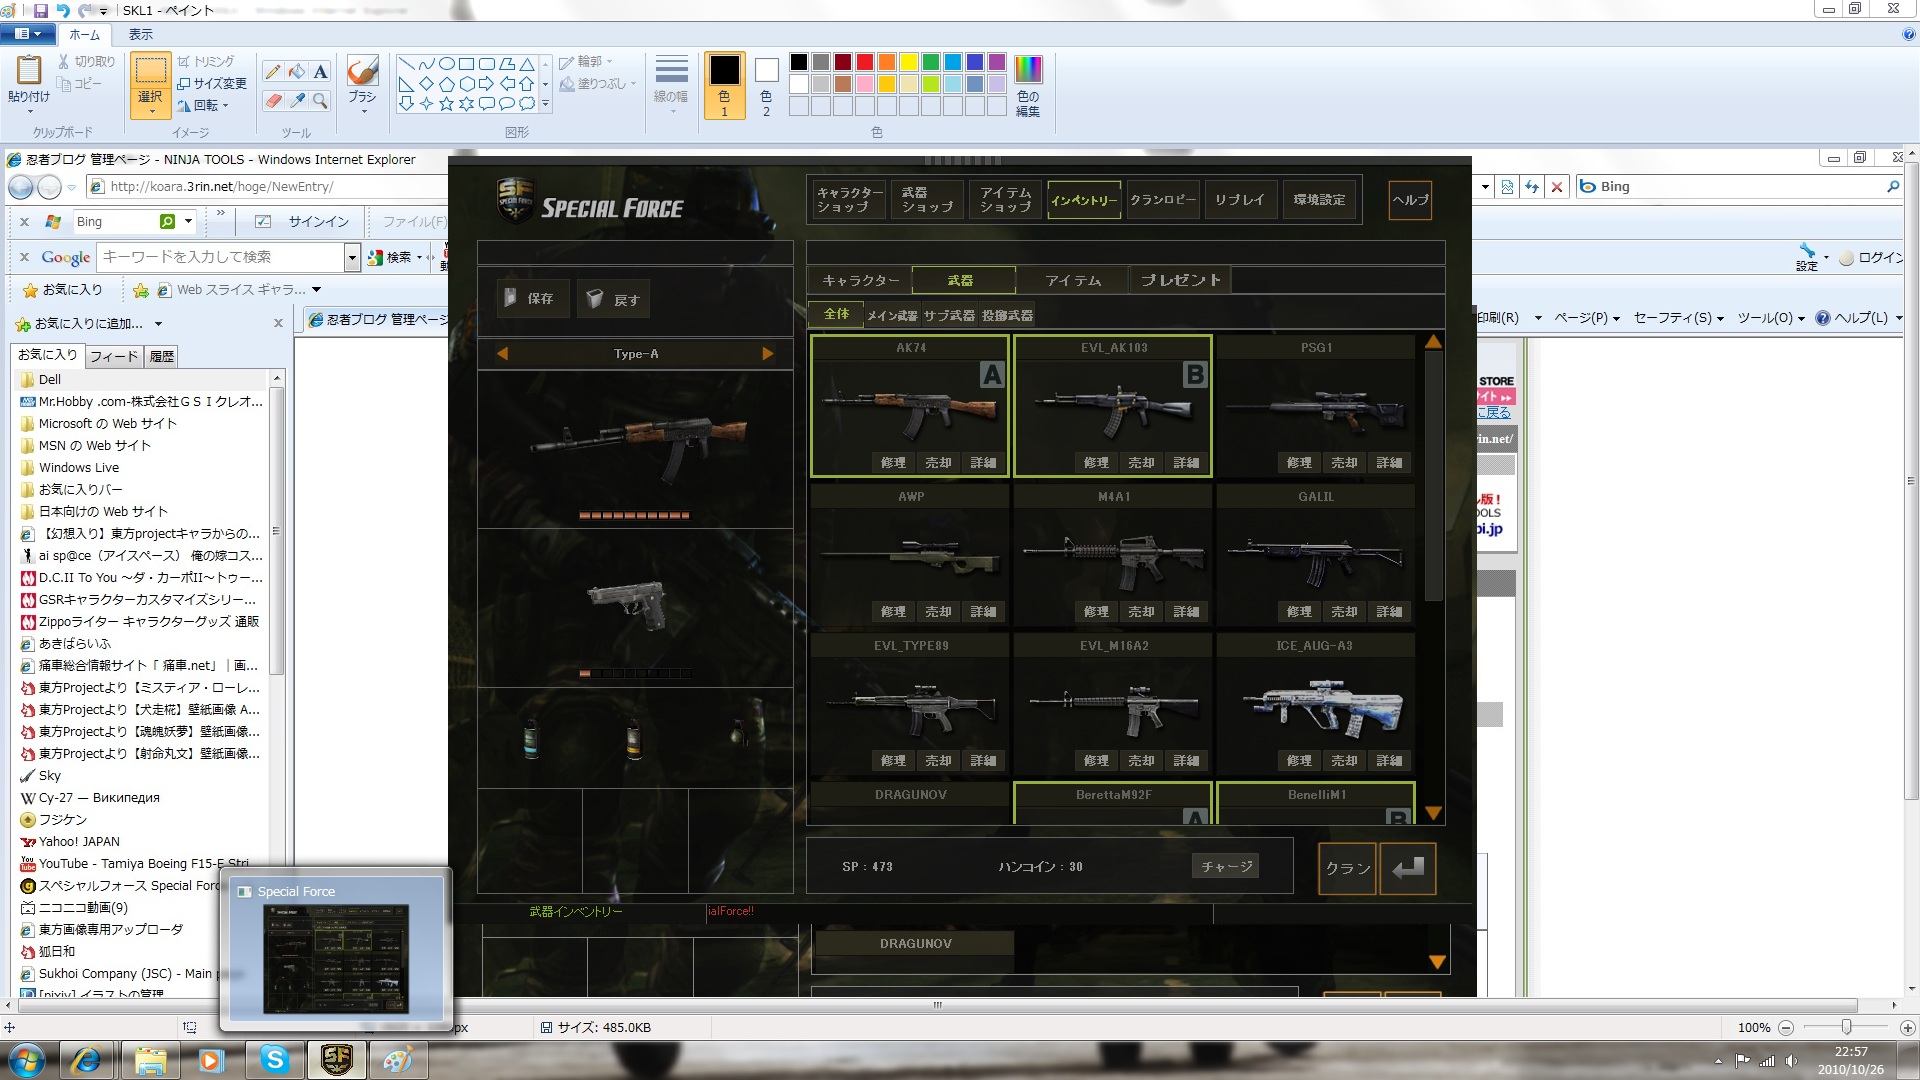Choose the five-point star shape
Screen dimensions: 1920x1080
pyautogui.click(x=446, y=103)
